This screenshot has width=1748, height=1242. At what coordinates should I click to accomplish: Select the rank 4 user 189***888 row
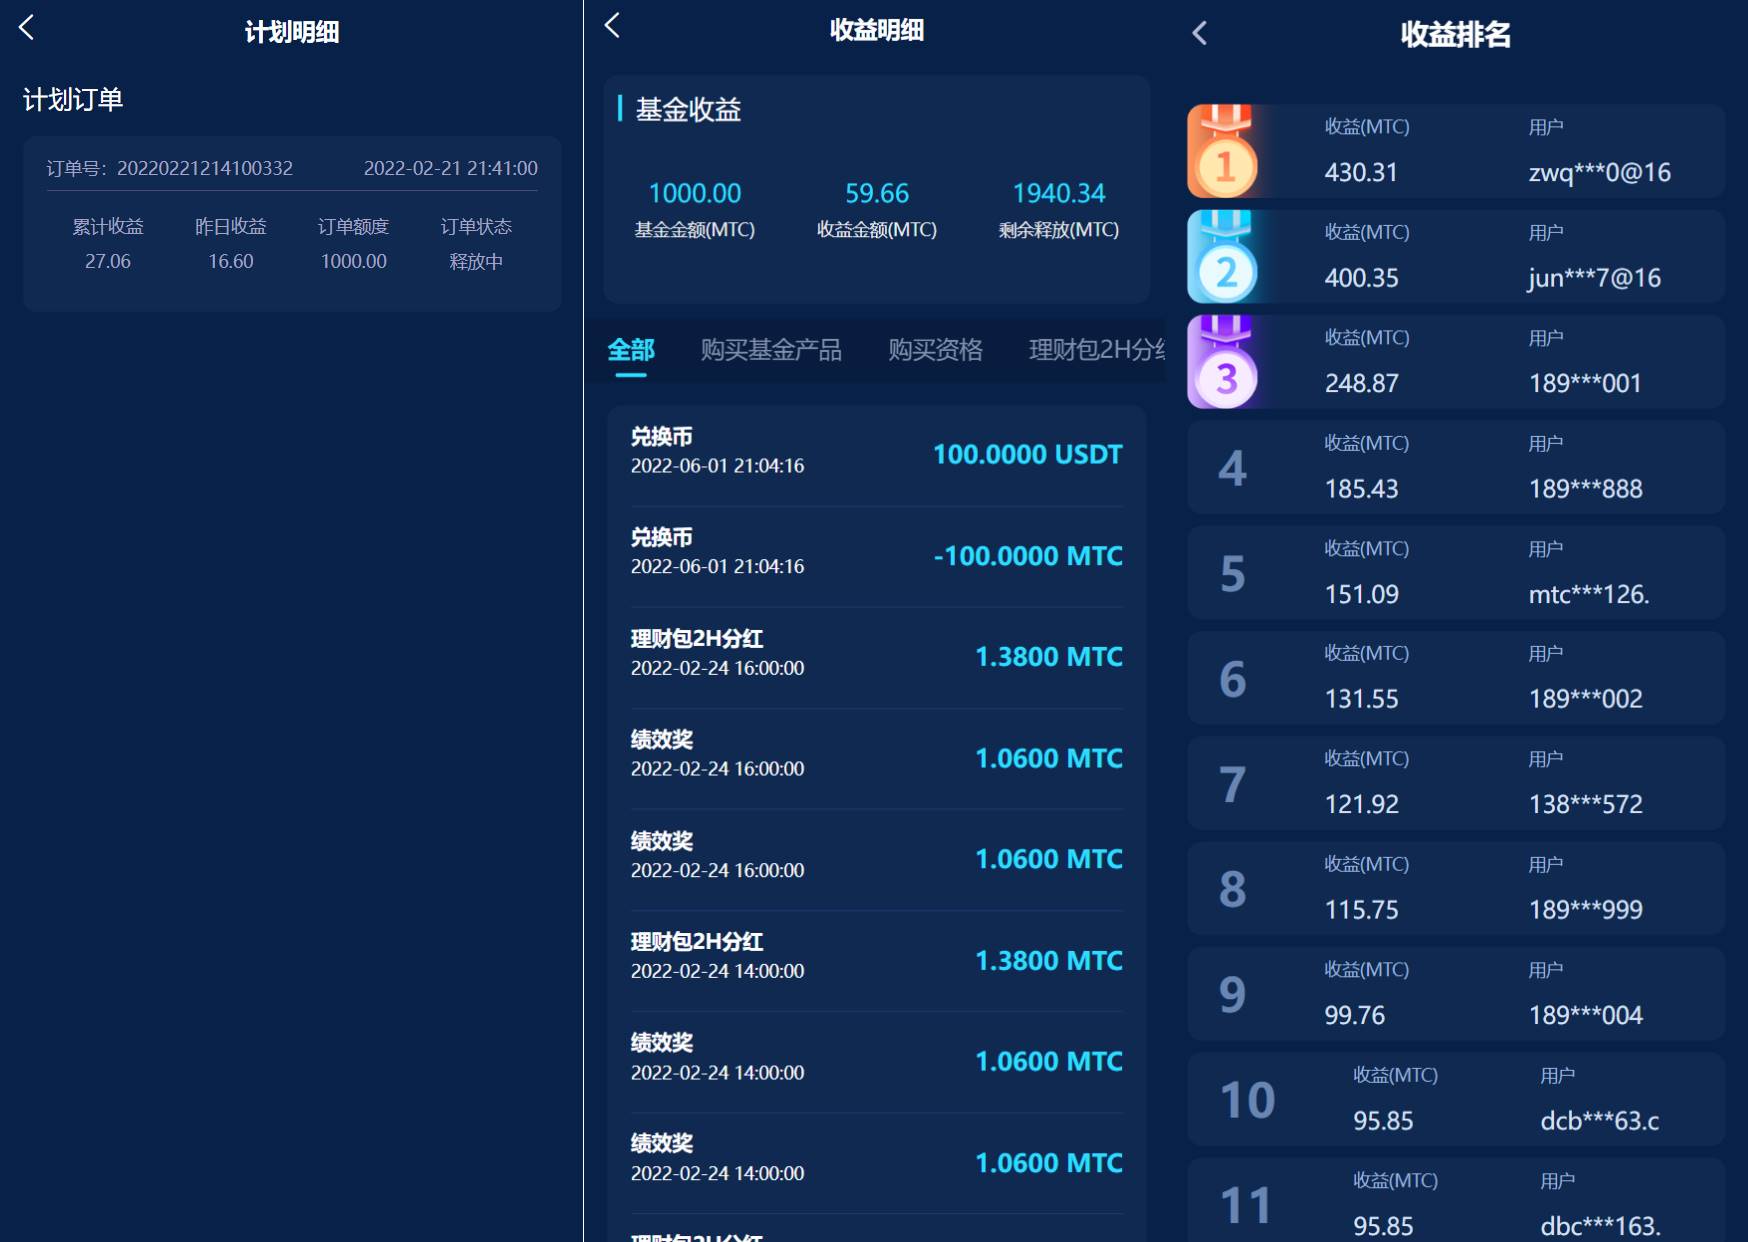click(x=1455, y=468)
